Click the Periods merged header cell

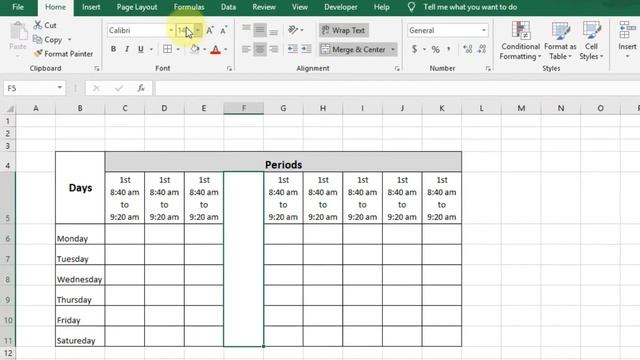[x=283, y=162]
